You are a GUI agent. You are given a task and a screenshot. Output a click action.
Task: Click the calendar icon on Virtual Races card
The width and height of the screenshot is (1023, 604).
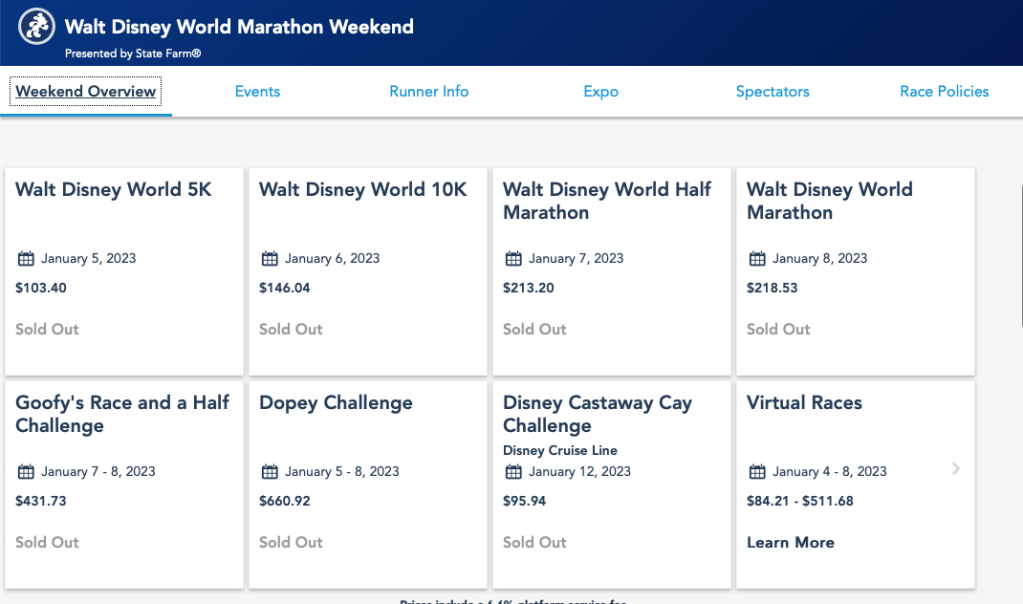pyautogui.click(x=757, y=471)
